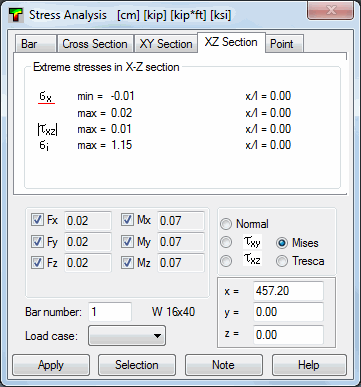Select the XY Section tab

click(166, 44)
